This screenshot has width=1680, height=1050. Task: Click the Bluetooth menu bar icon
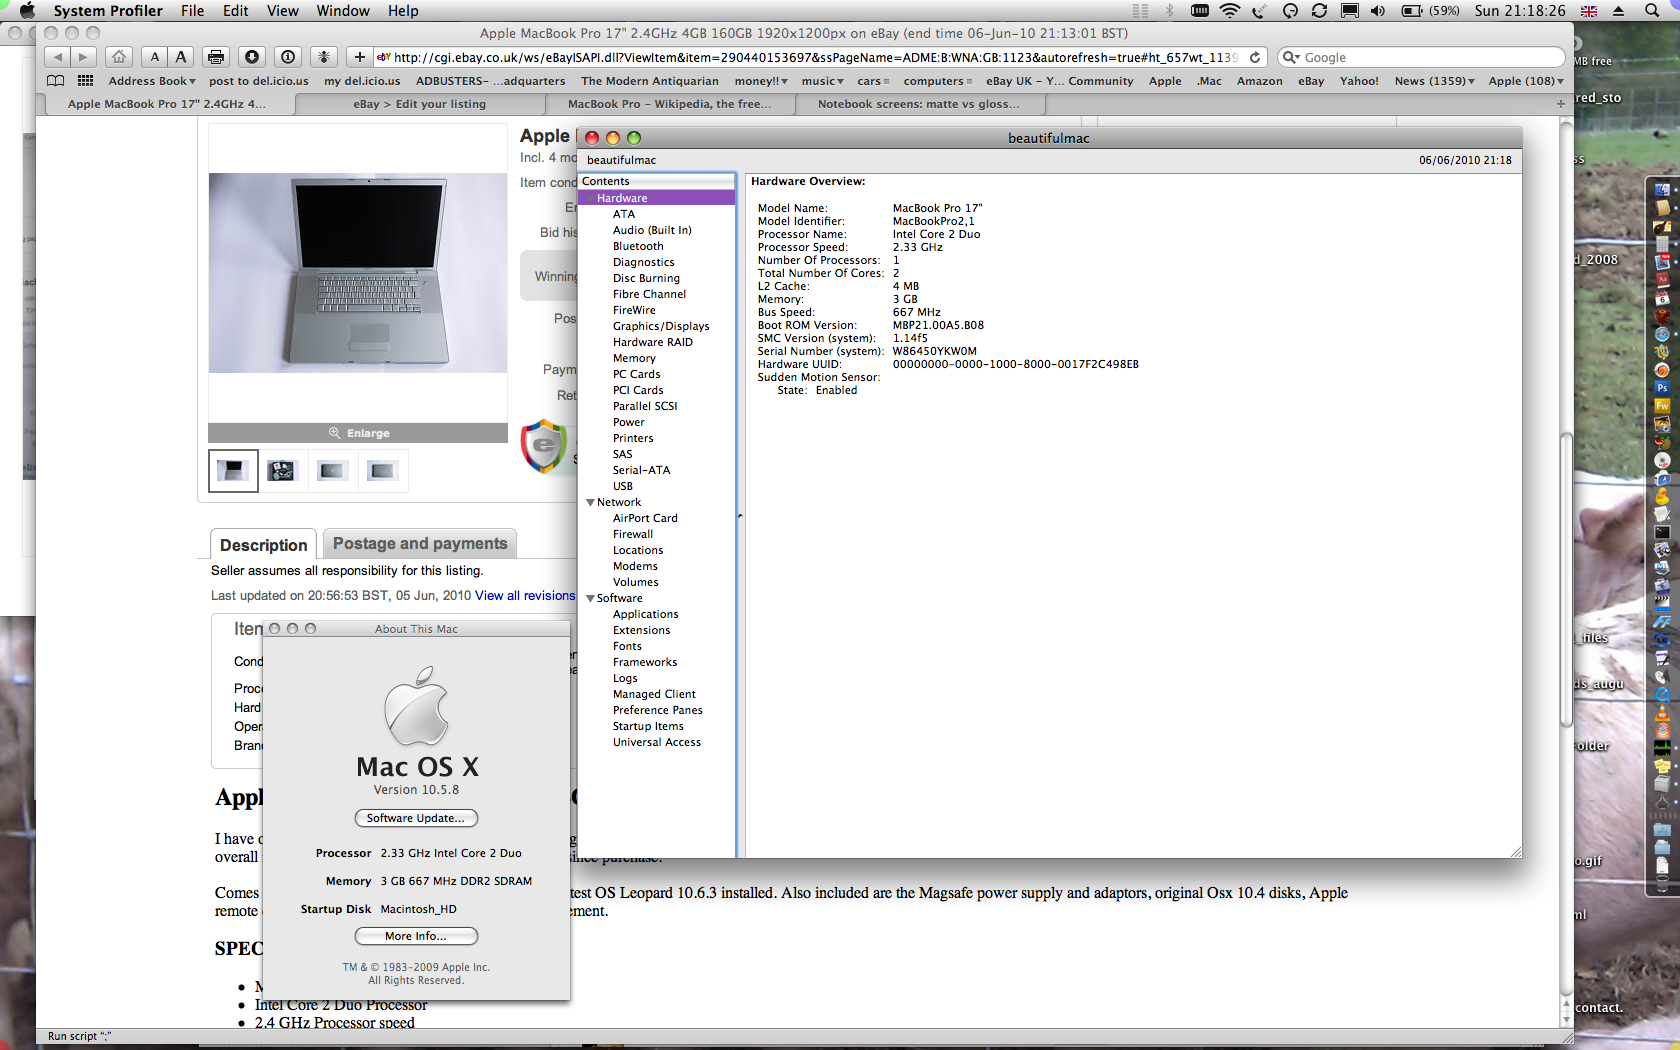[1169, 11]
